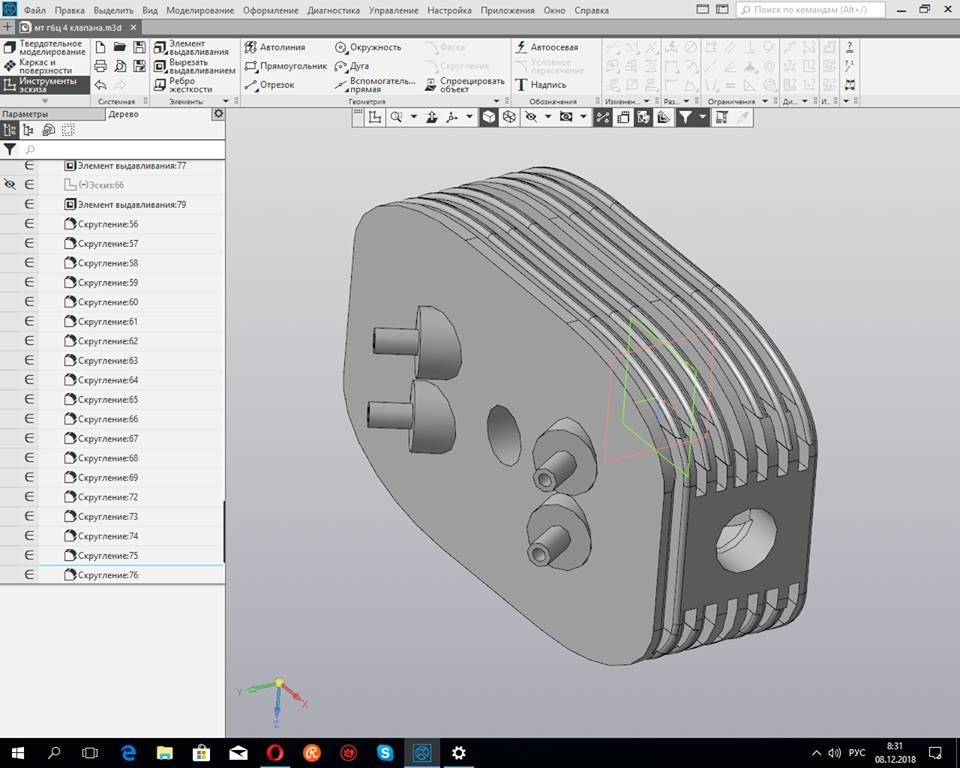
Task: Expand the Элементы toolbar group dropdown
Action: (x=225, y=101)
